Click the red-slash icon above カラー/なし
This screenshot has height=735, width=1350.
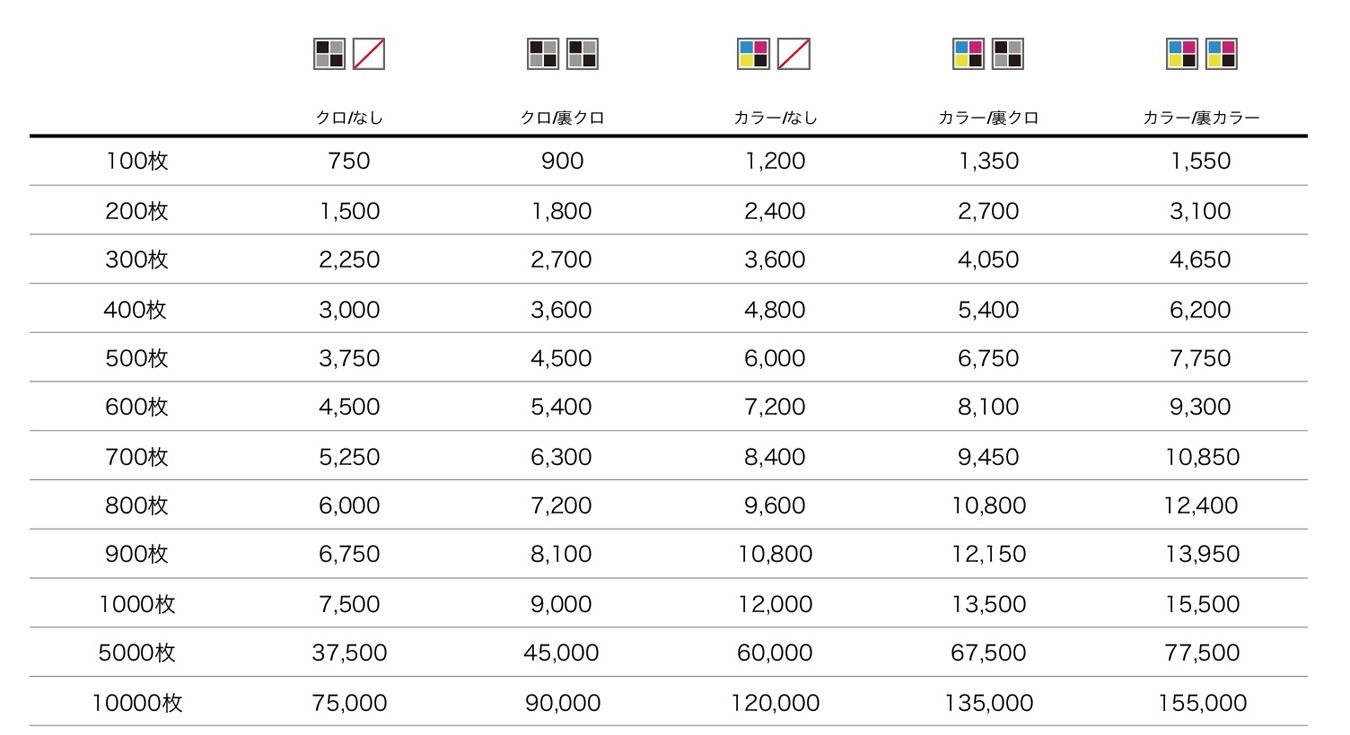coord(794,54)
